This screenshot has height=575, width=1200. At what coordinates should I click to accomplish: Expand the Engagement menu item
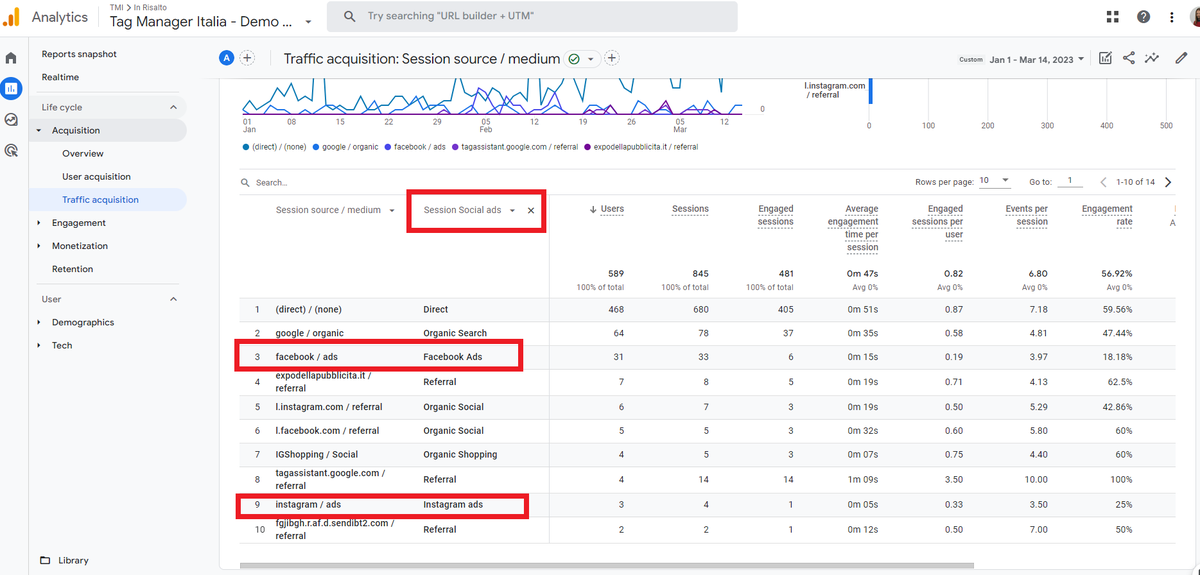tap(39, 223)
